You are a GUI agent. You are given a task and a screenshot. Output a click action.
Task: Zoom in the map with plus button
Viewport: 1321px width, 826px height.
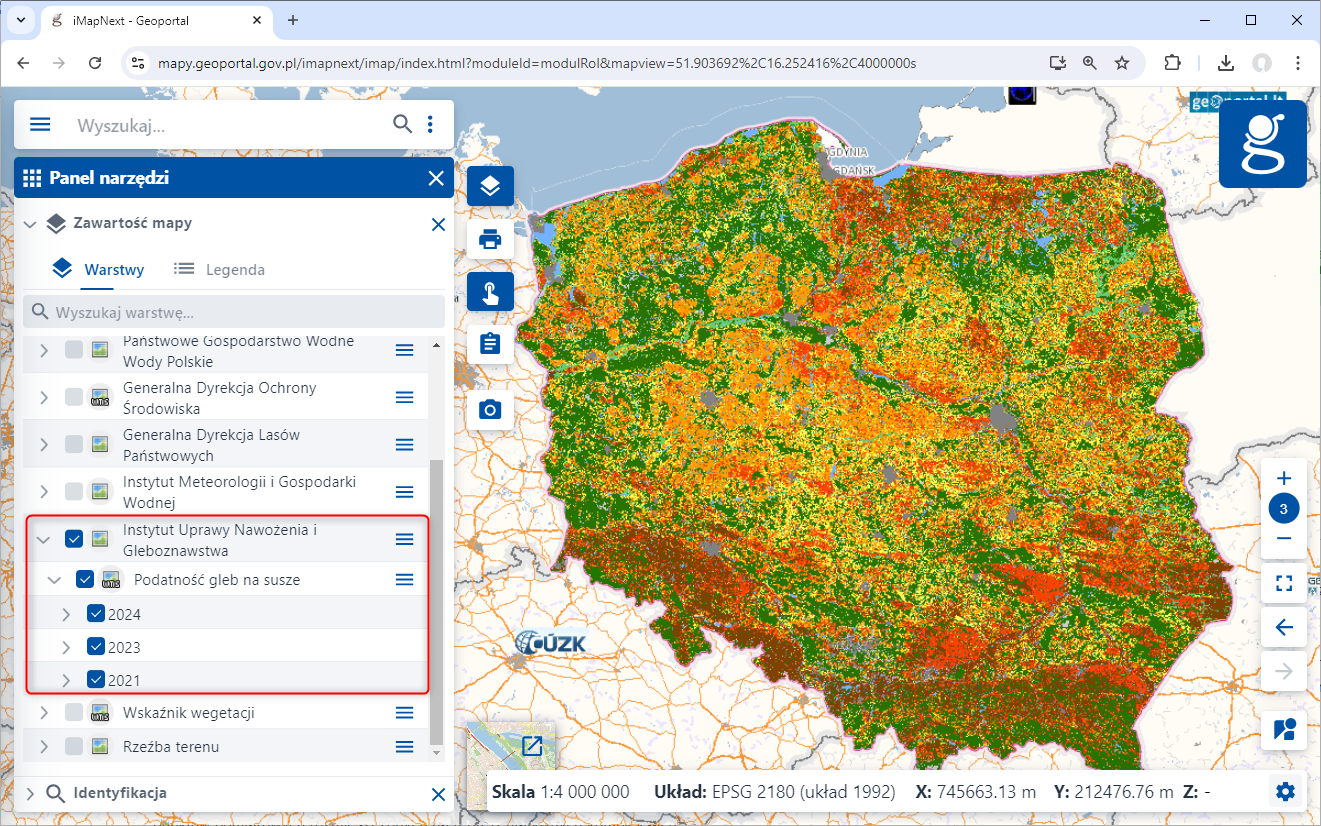[x=1285, y=478]
